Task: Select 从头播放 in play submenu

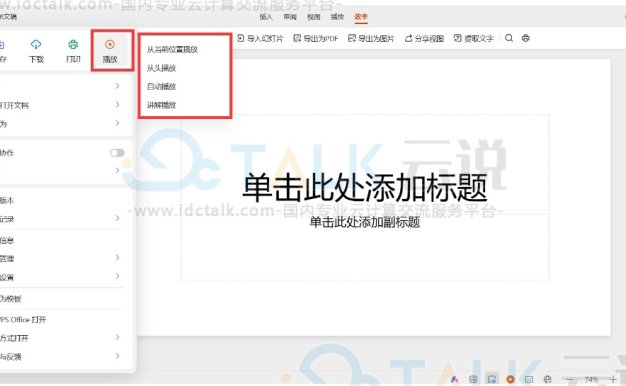Action: click(161, 68)
